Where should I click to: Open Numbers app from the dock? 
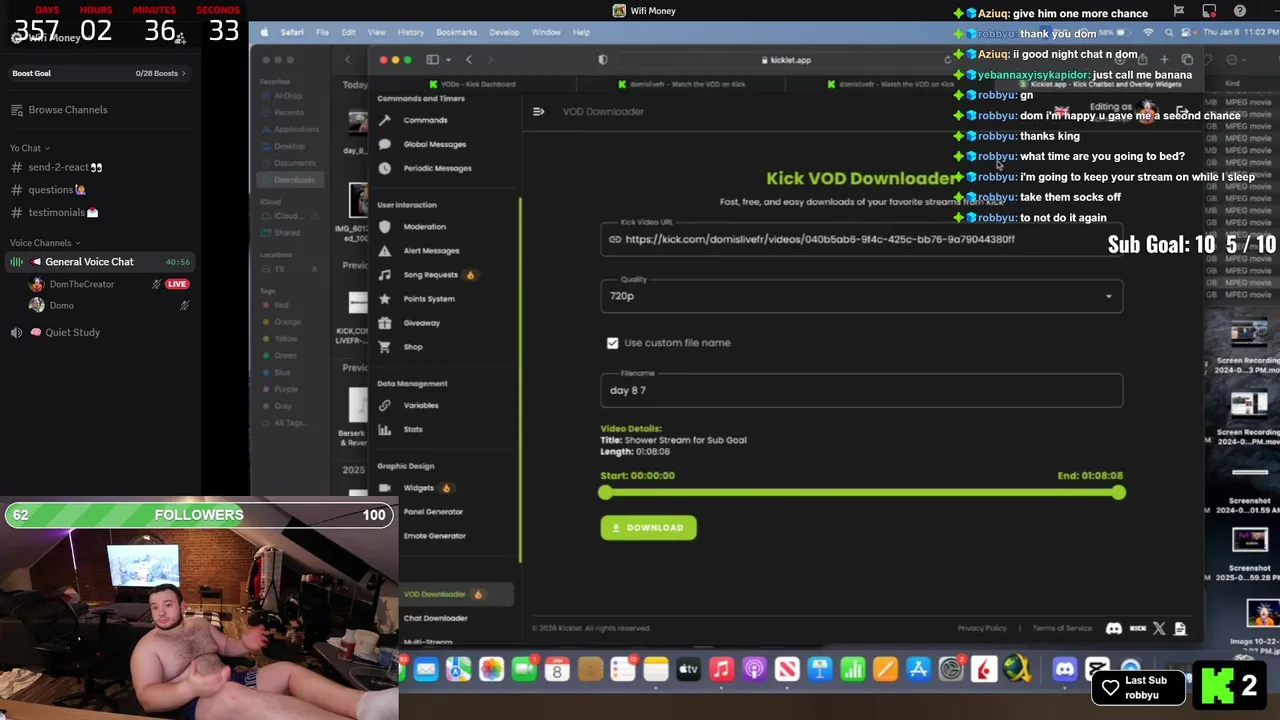coord(852,669)
